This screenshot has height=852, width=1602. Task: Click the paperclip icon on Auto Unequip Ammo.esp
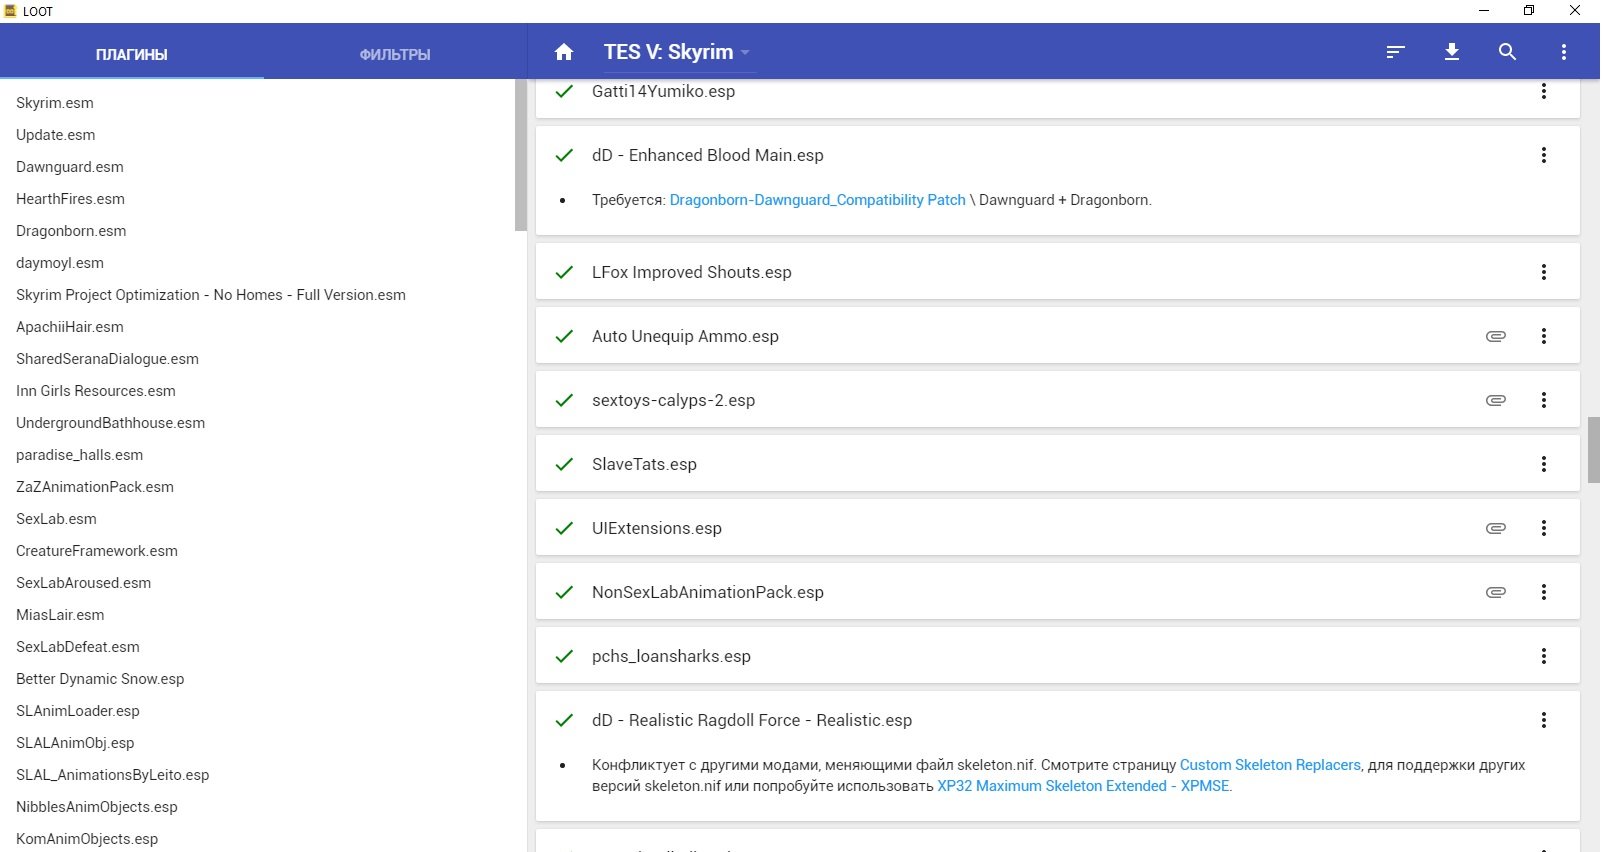click(1496, 336)
